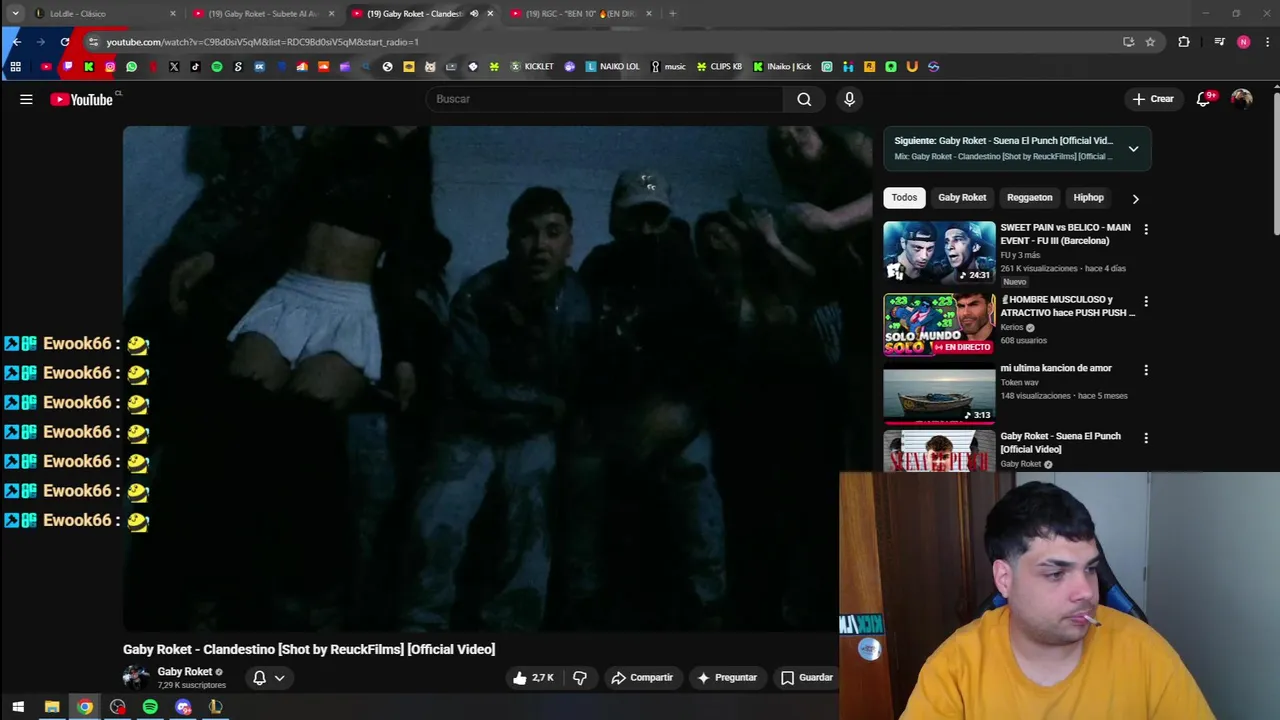Like the video with thumbs up
Viewport: 1280px width, 720px height.
click(x=533, y=677)
